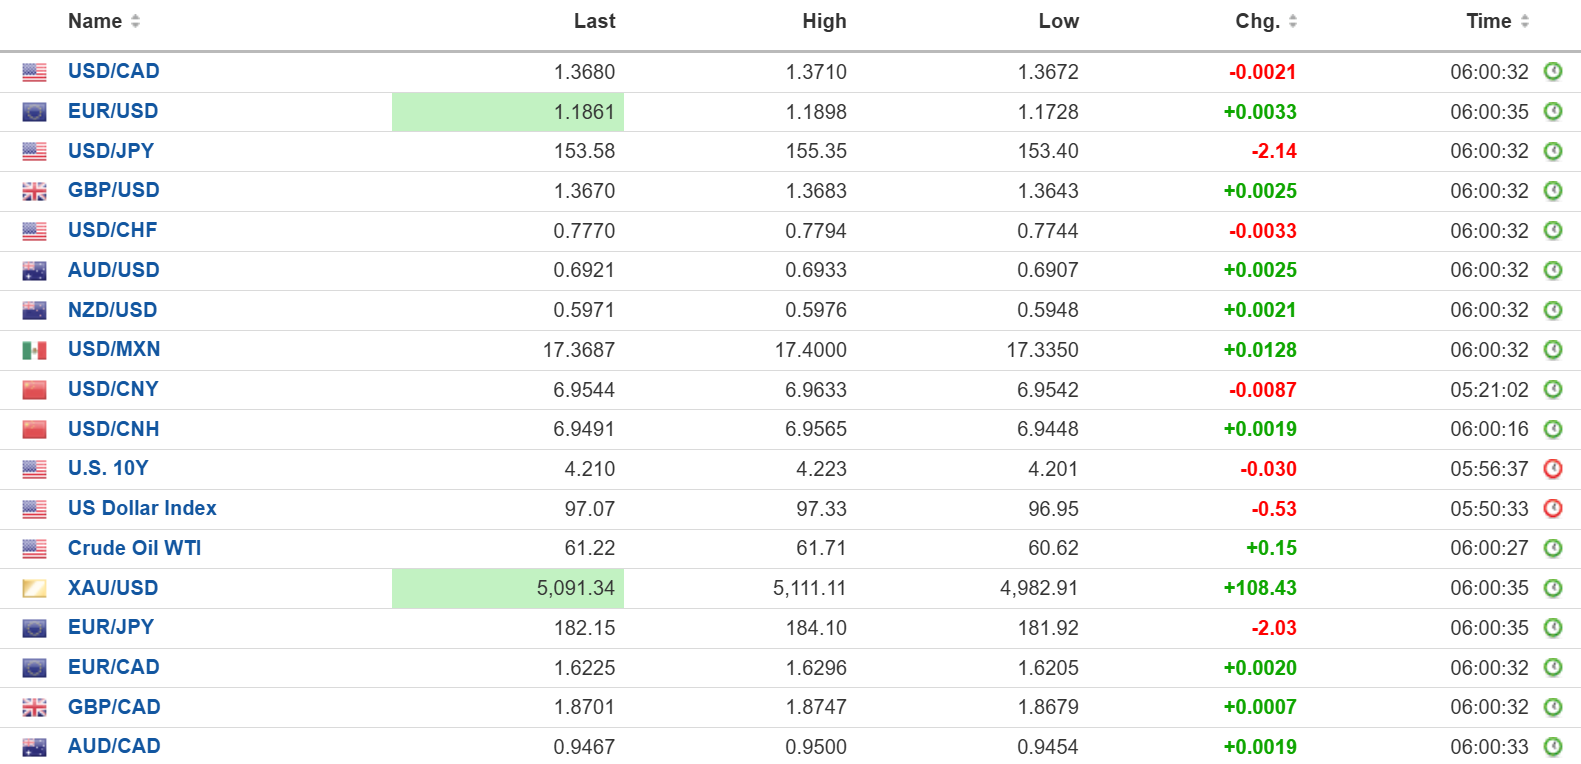Open the US Dollar Index link
Image resolution: width=1581 pixels, height=764 pixels.
(142, 508)
